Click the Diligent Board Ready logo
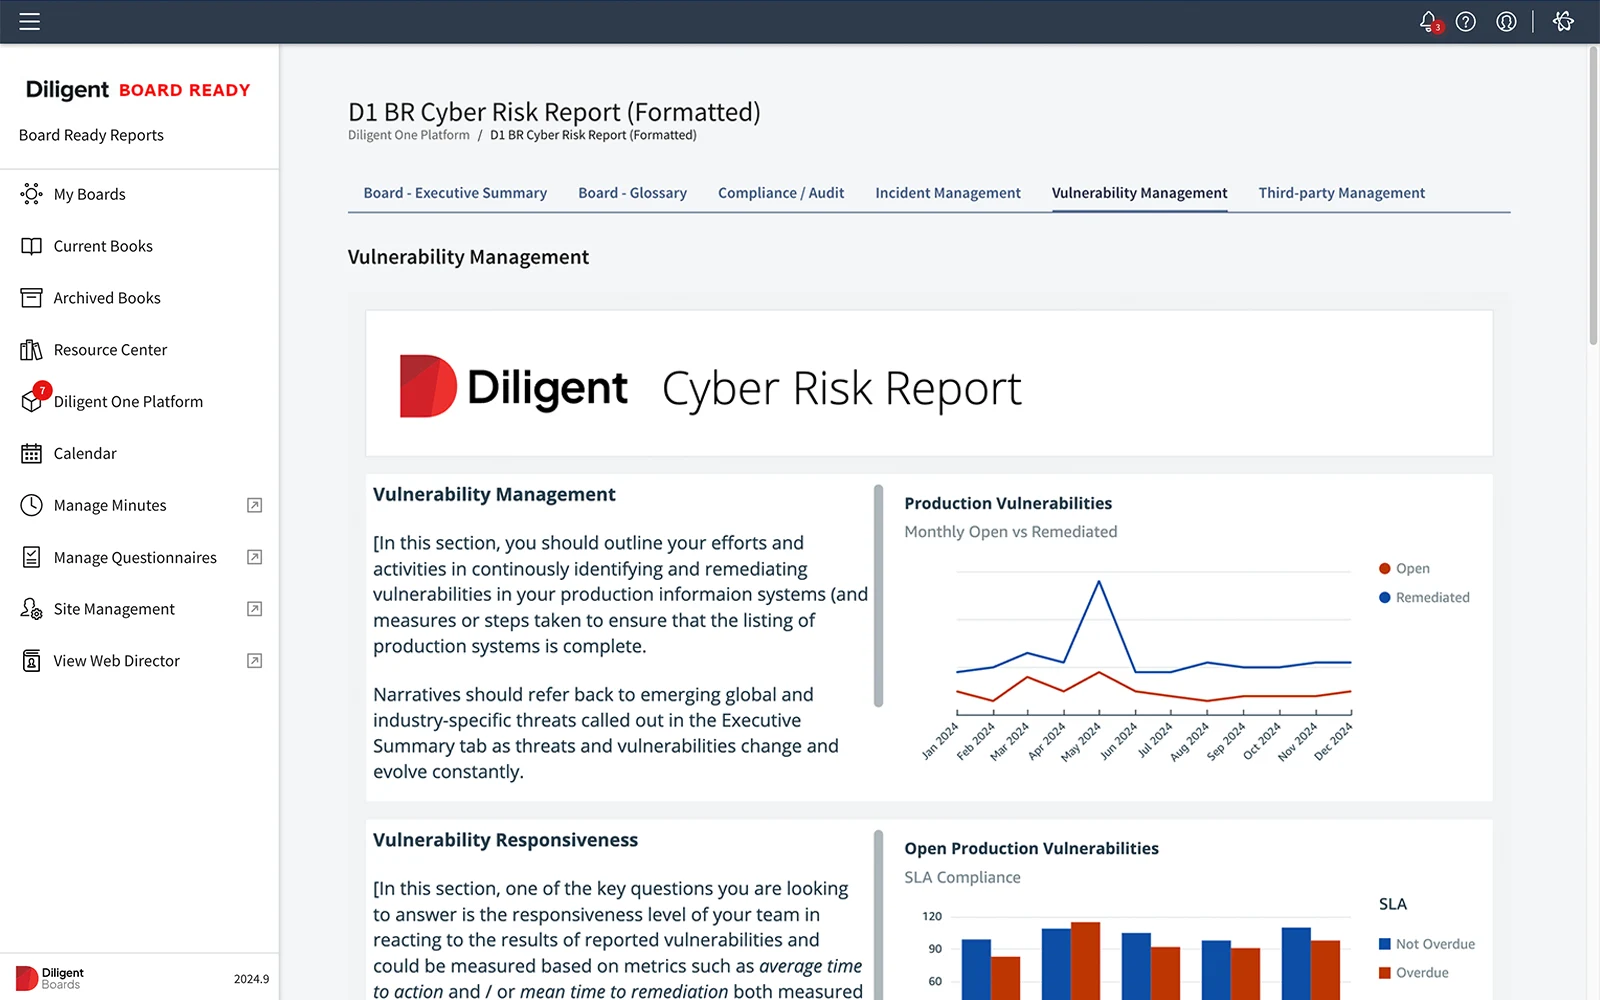 pyautogui.click(x=138, y=90)
